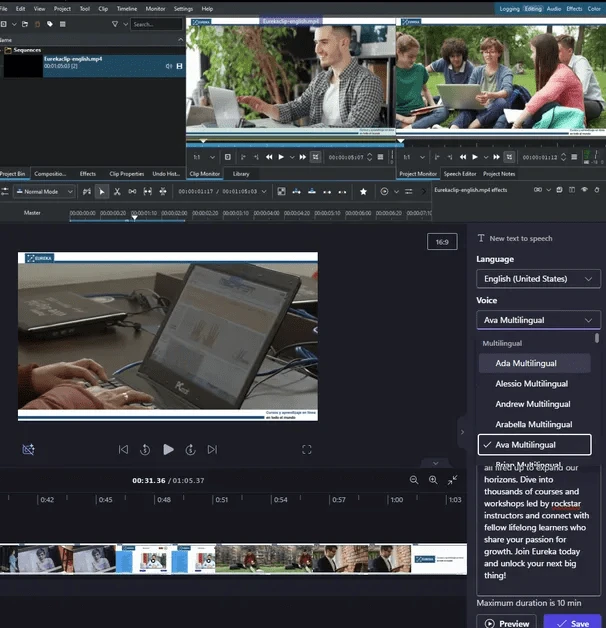Image resolution: width=606 pixels, height=628 pixels.
Task: Open the Timeline menu
Action: tap(127, 8)
